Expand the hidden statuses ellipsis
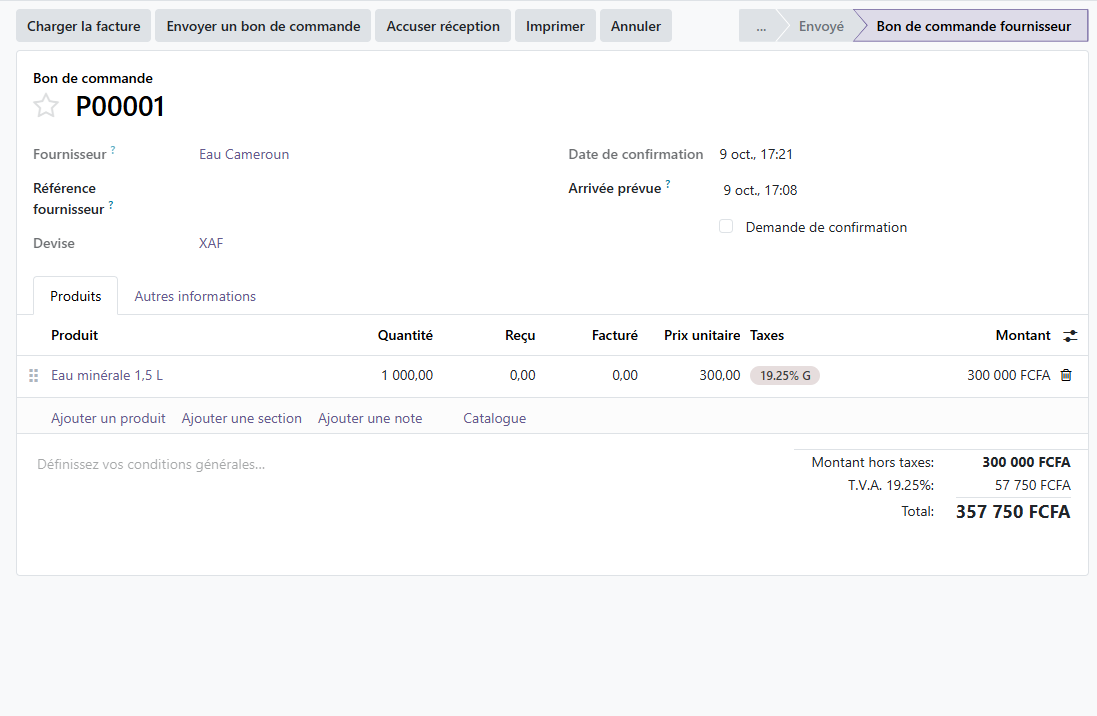This screenshot has height=716, width=1097. click(x=760, y=27)
